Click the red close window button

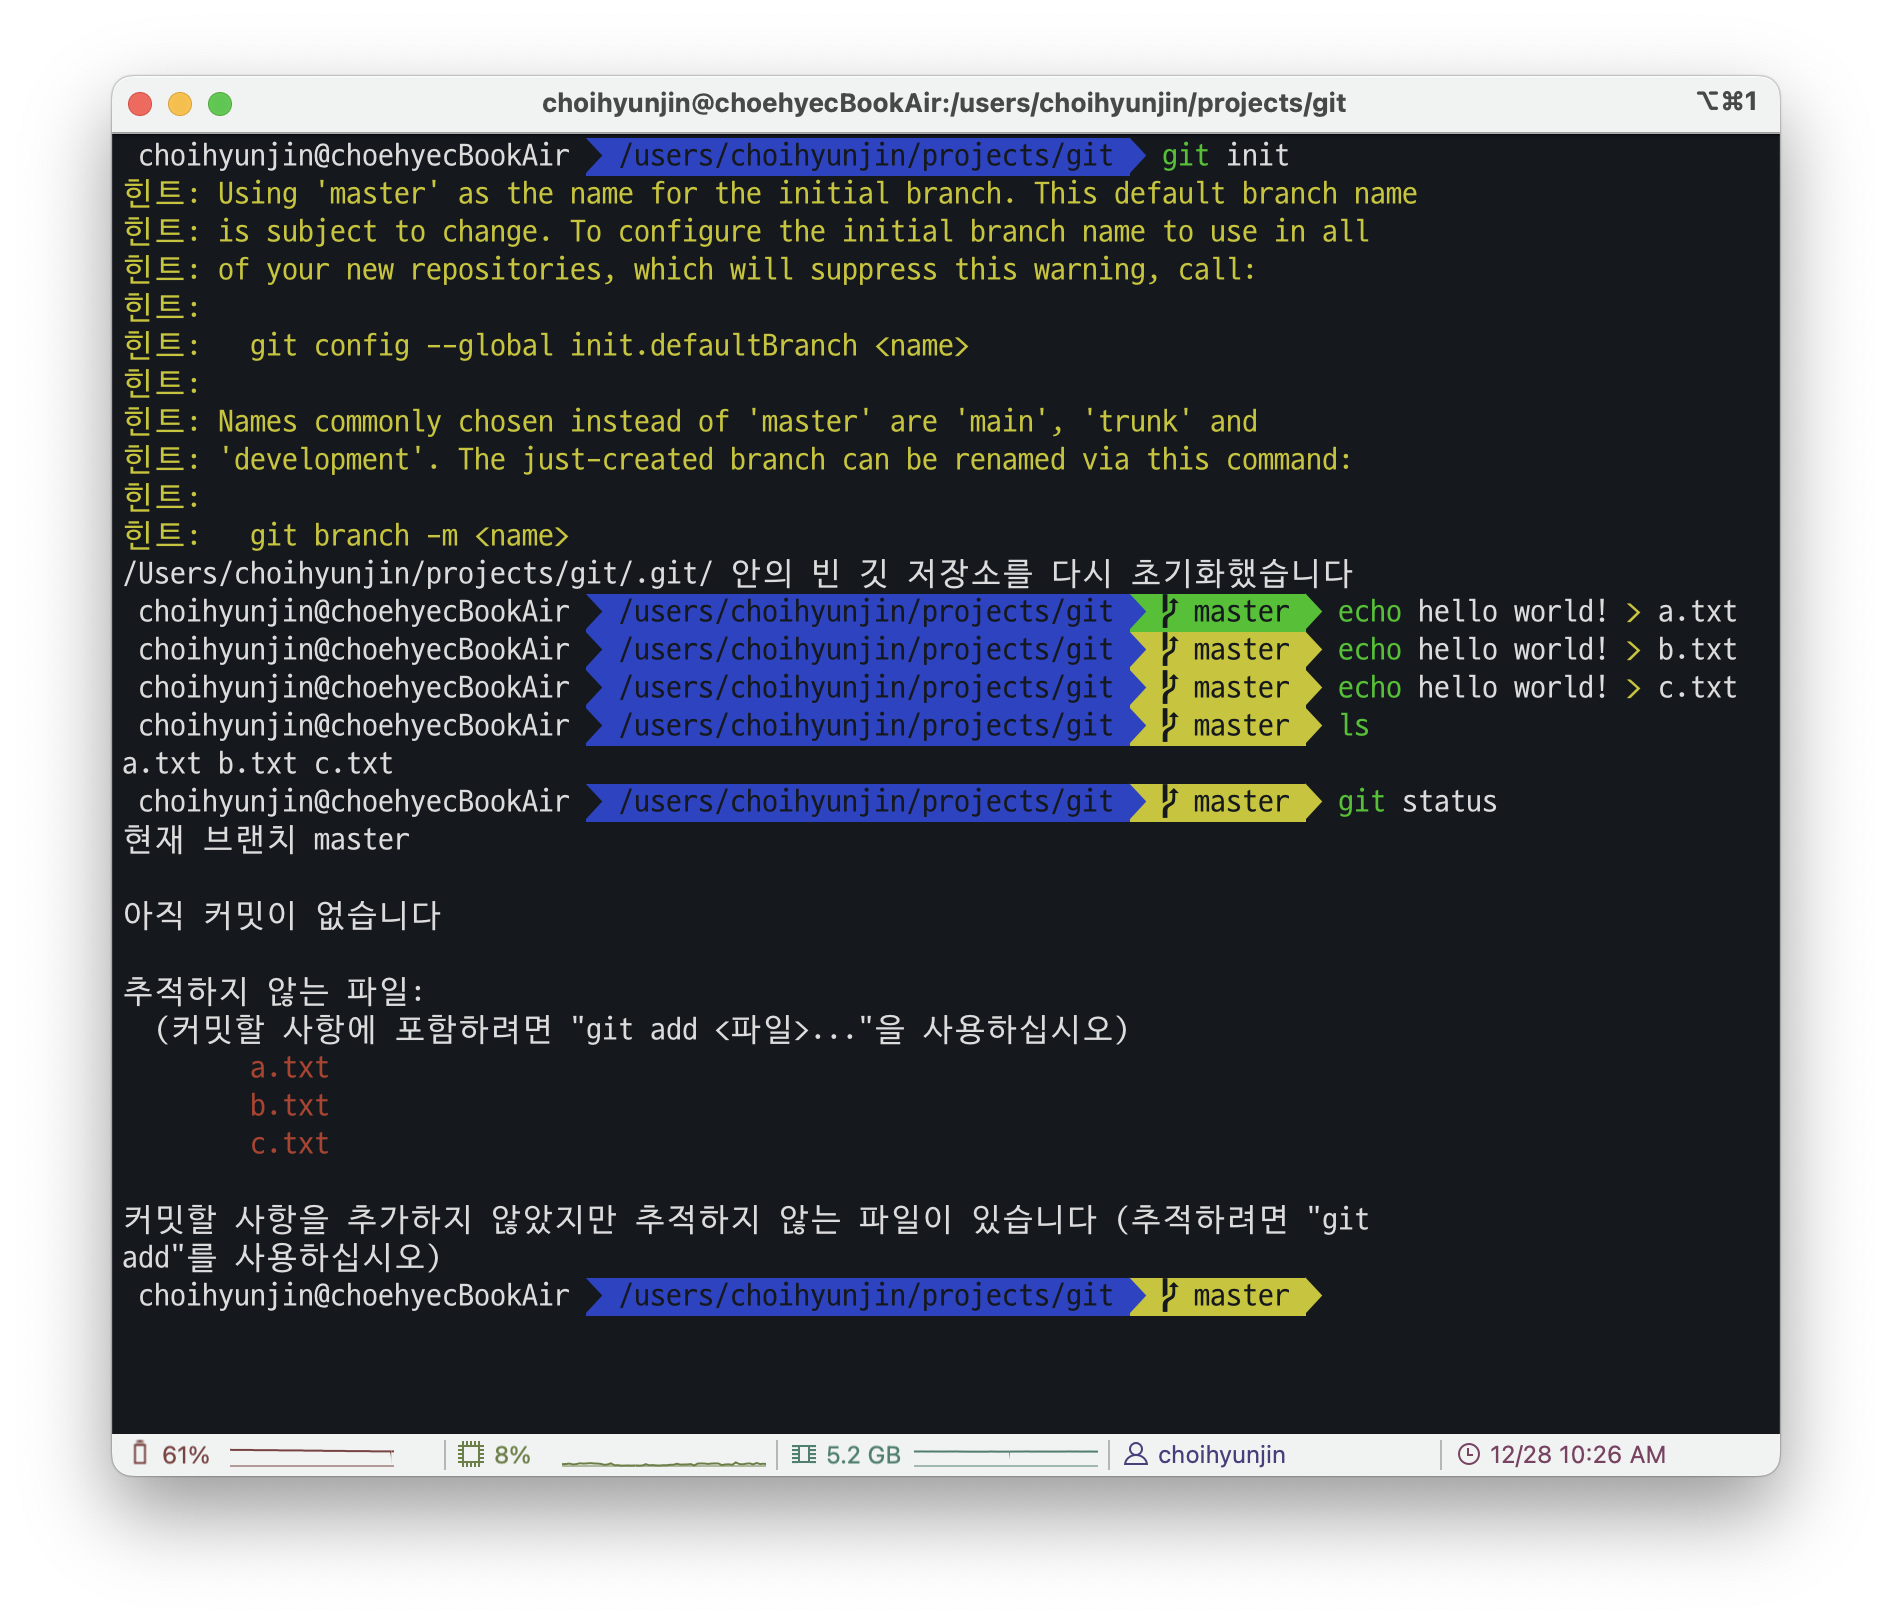[140, 104]
